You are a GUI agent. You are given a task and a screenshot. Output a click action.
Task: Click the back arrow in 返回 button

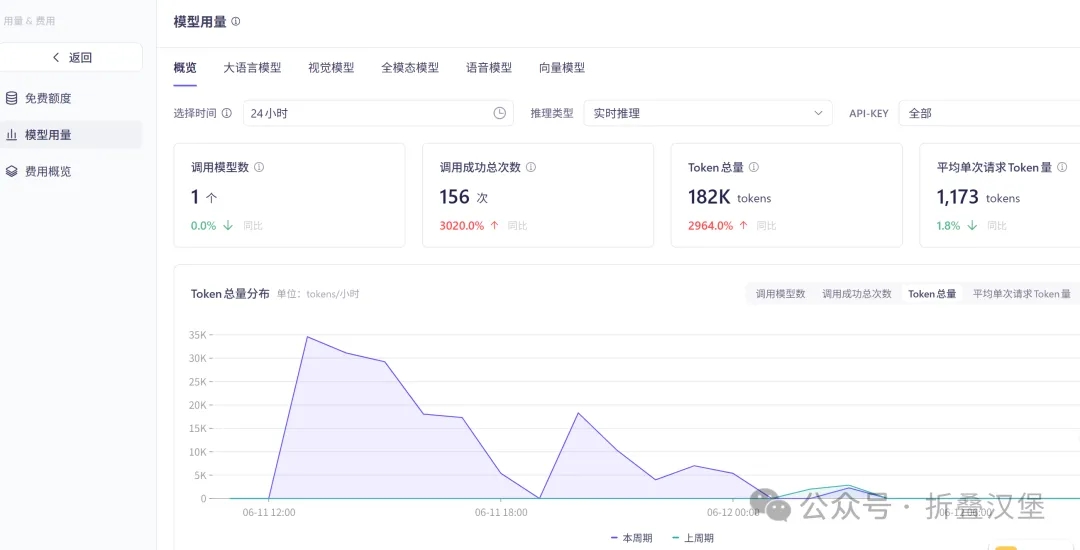[x=56, y=57]
